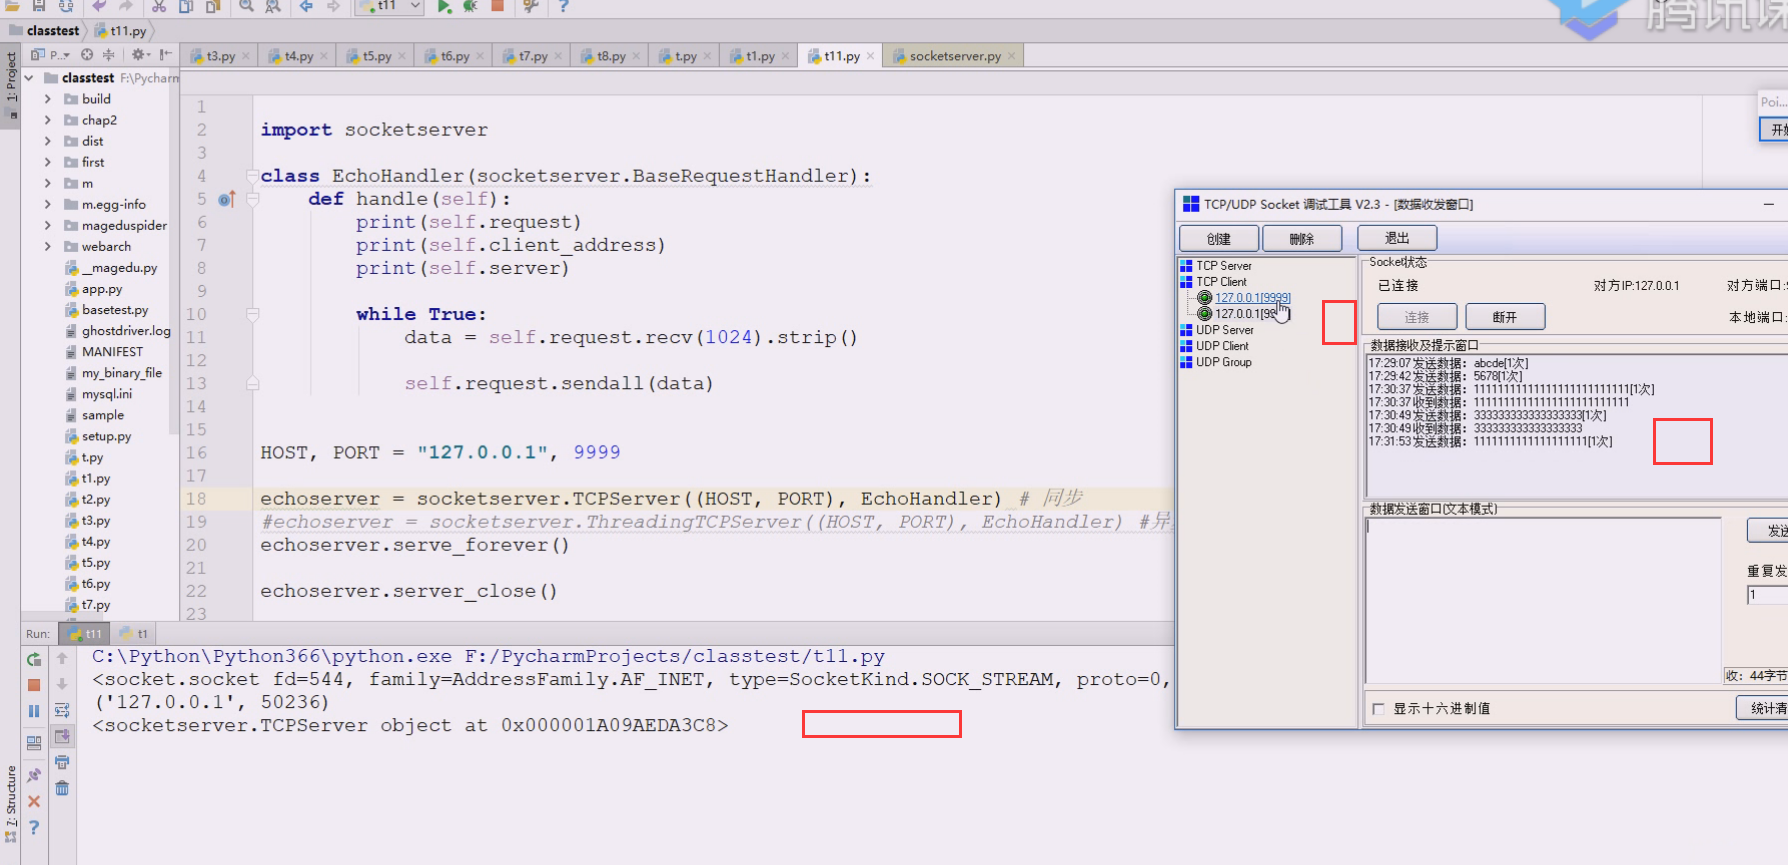The height and width of the screenshot is (865, 1788).
Task: Expand the m.egg-info folder
Action: tap(47, 204)
